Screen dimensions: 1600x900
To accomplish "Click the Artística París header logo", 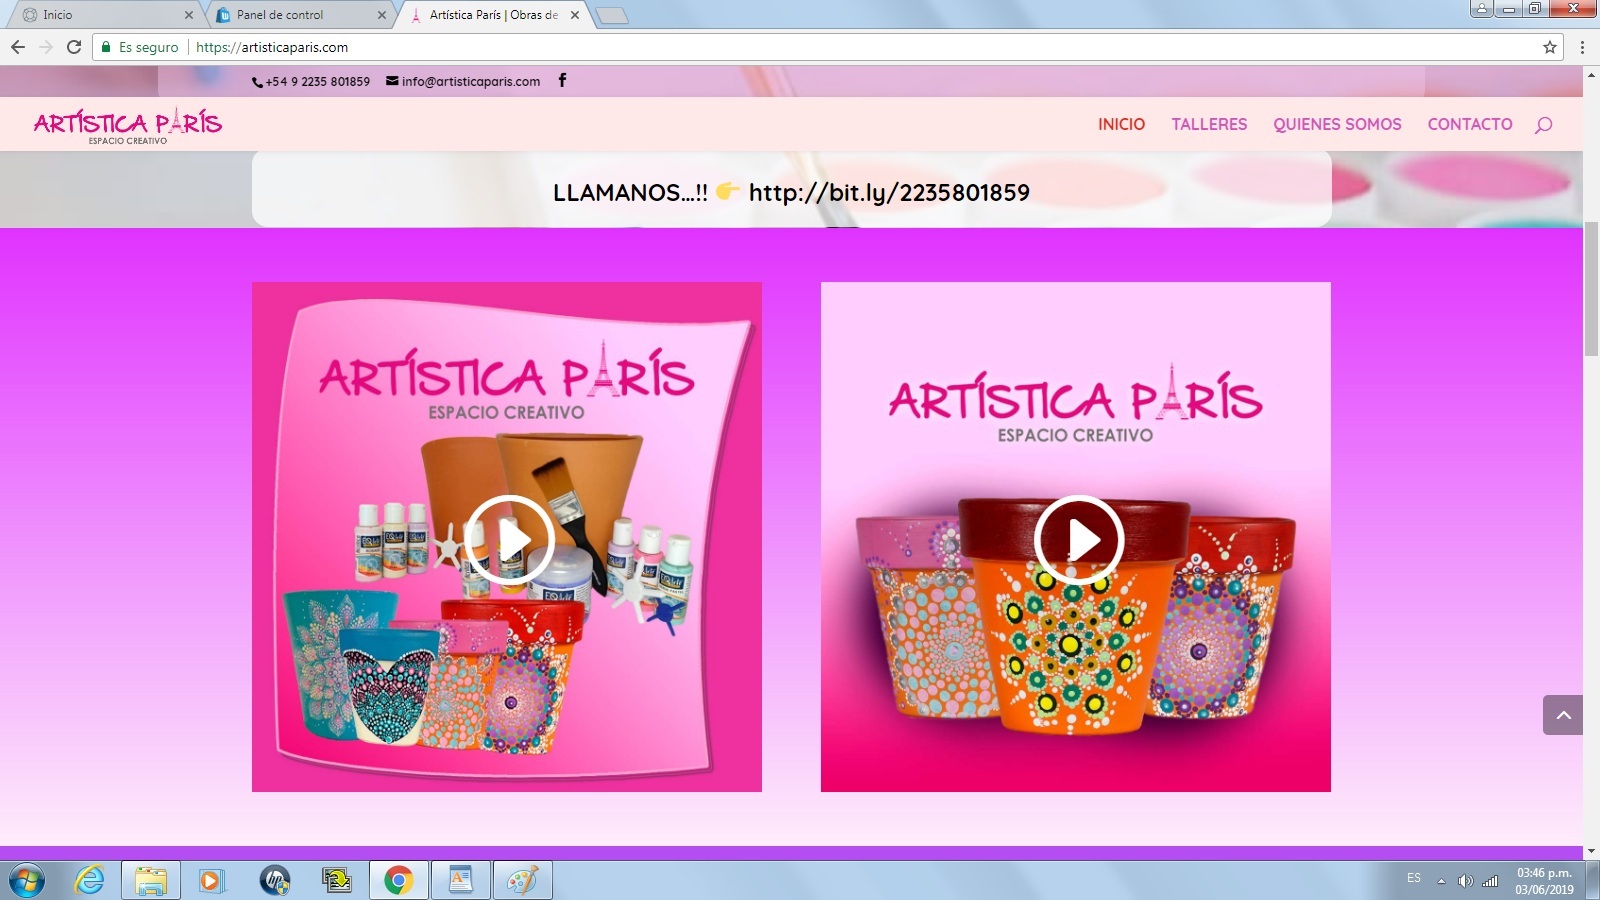I will coord(128,125).
